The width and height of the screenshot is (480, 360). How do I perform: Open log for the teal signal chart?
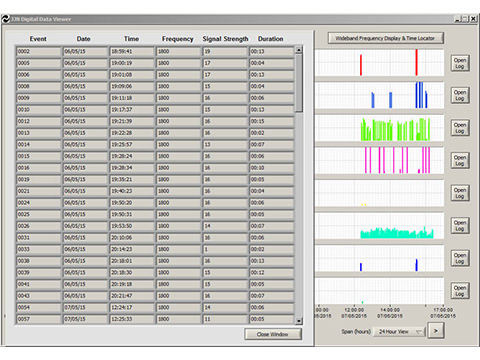pyautogui.click(x=460, y=226)
